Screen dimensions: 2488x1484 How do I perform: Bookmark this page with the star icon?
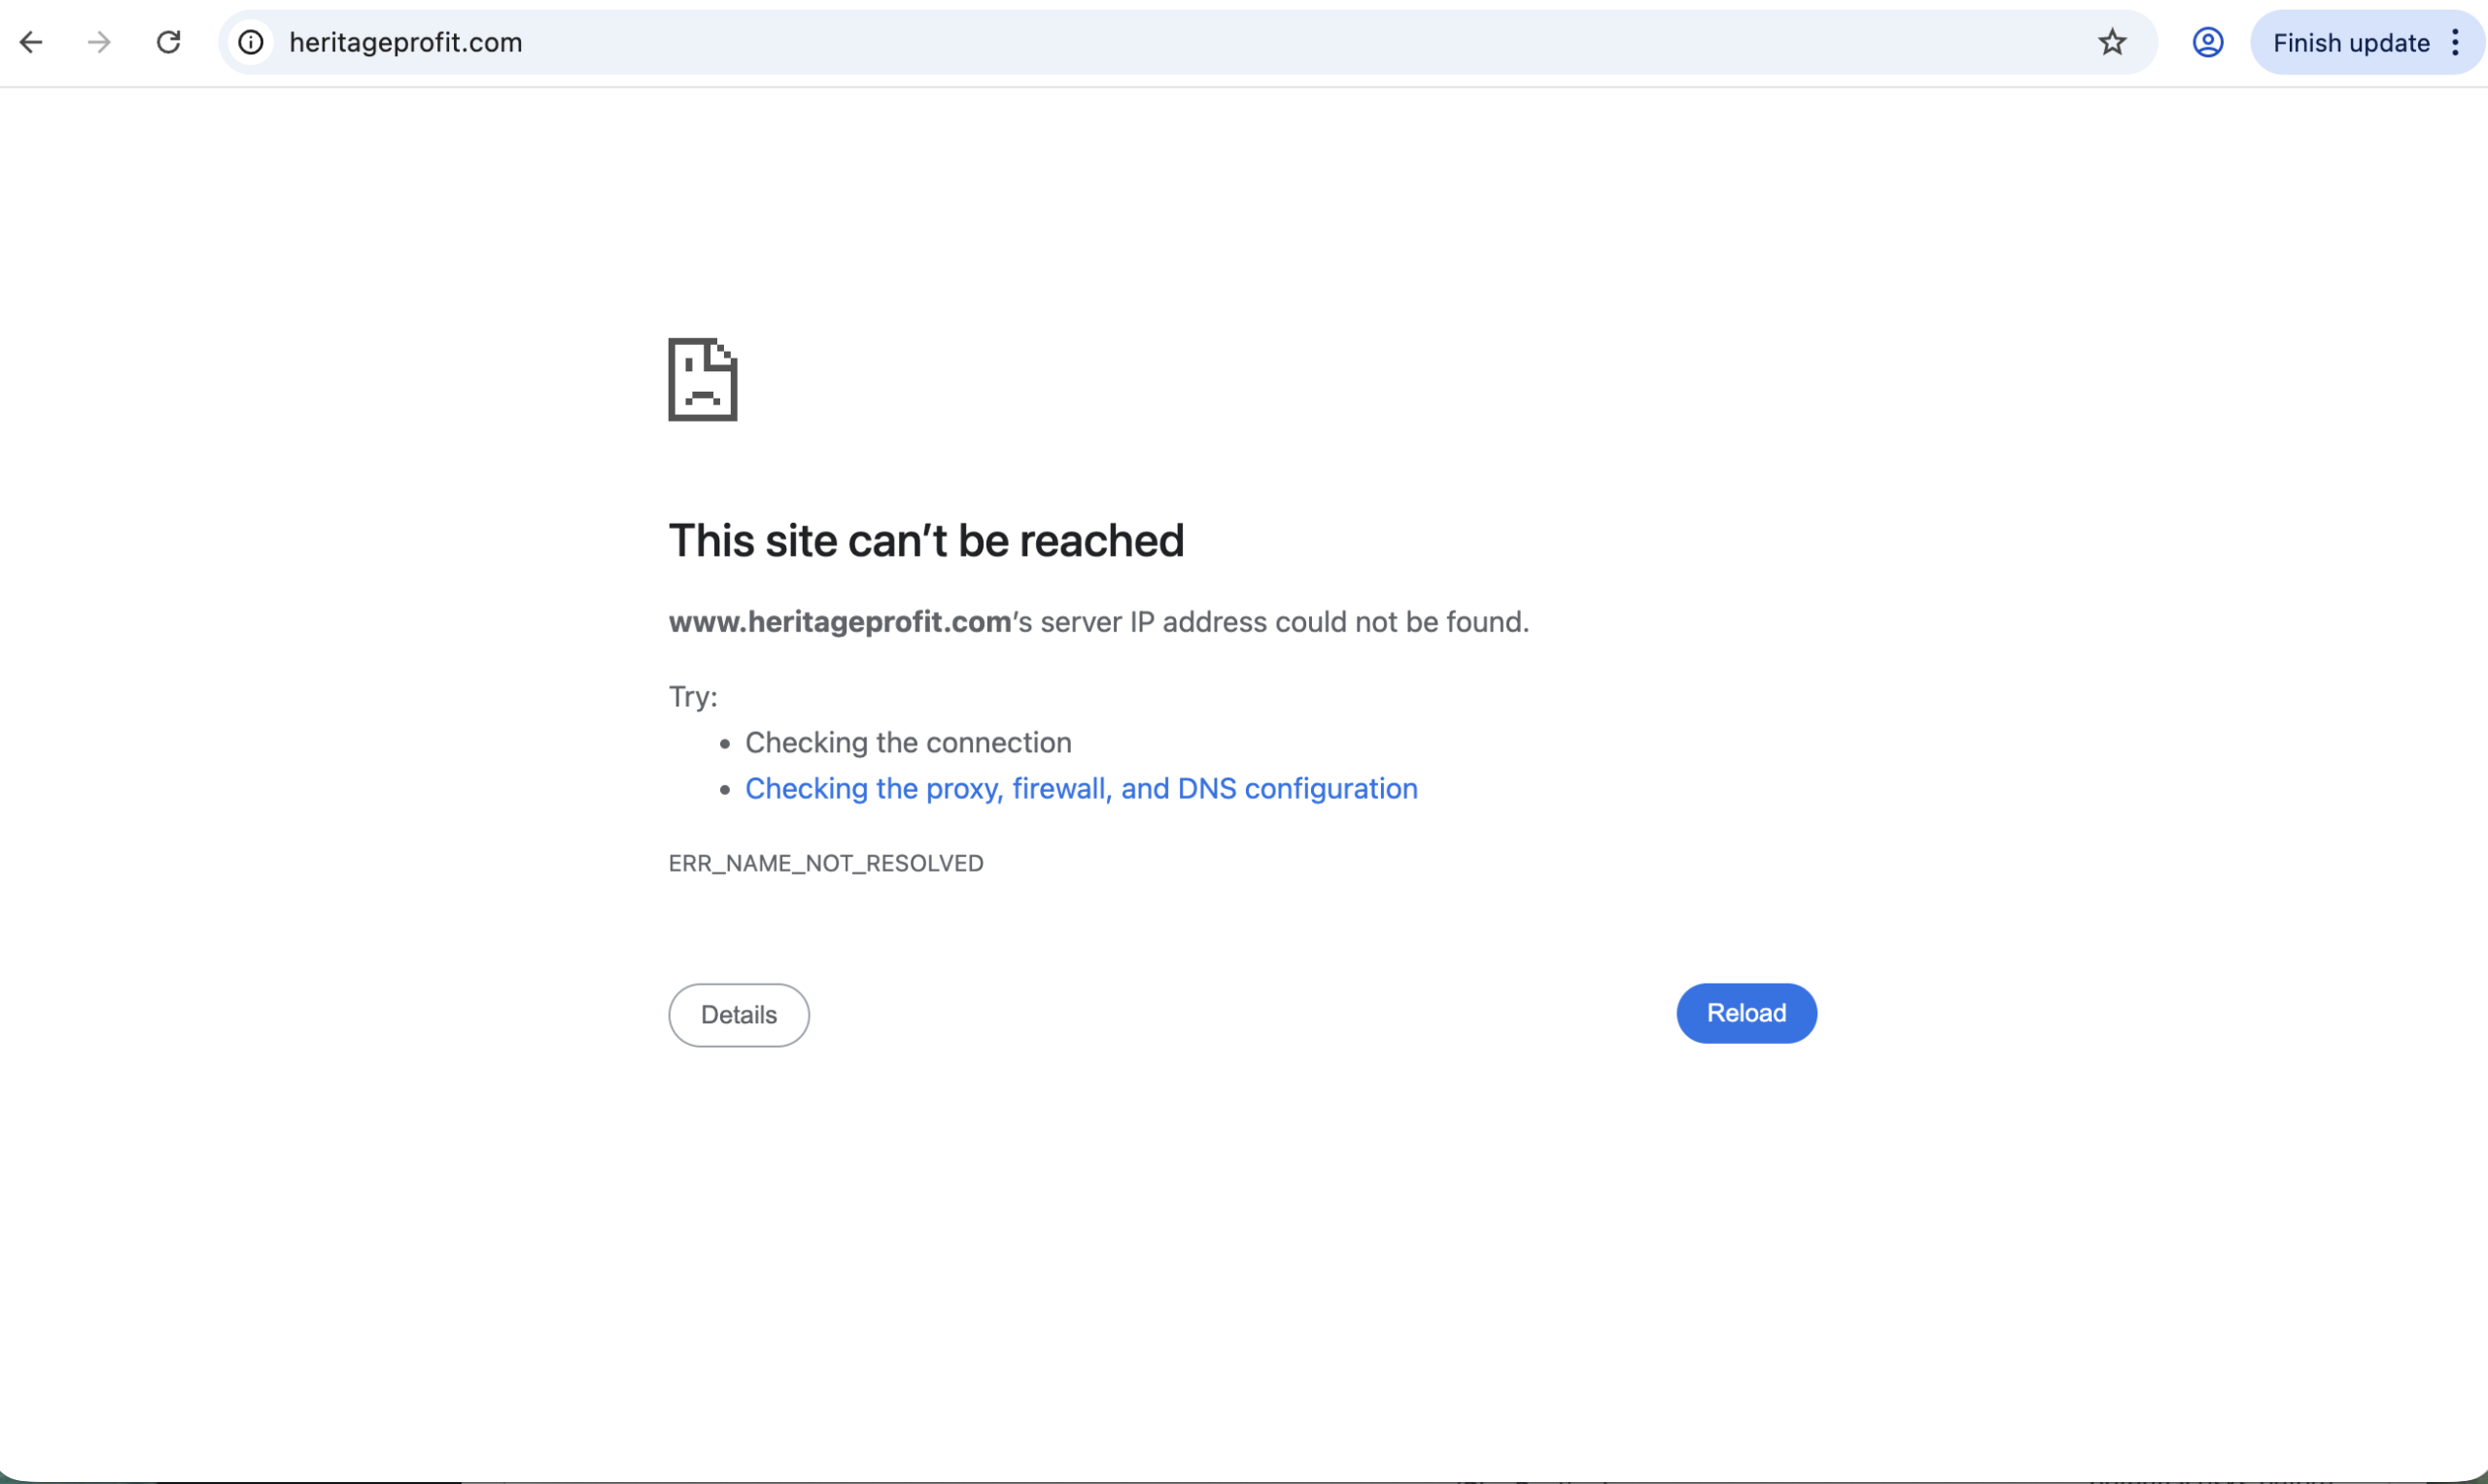[2111, 42]
